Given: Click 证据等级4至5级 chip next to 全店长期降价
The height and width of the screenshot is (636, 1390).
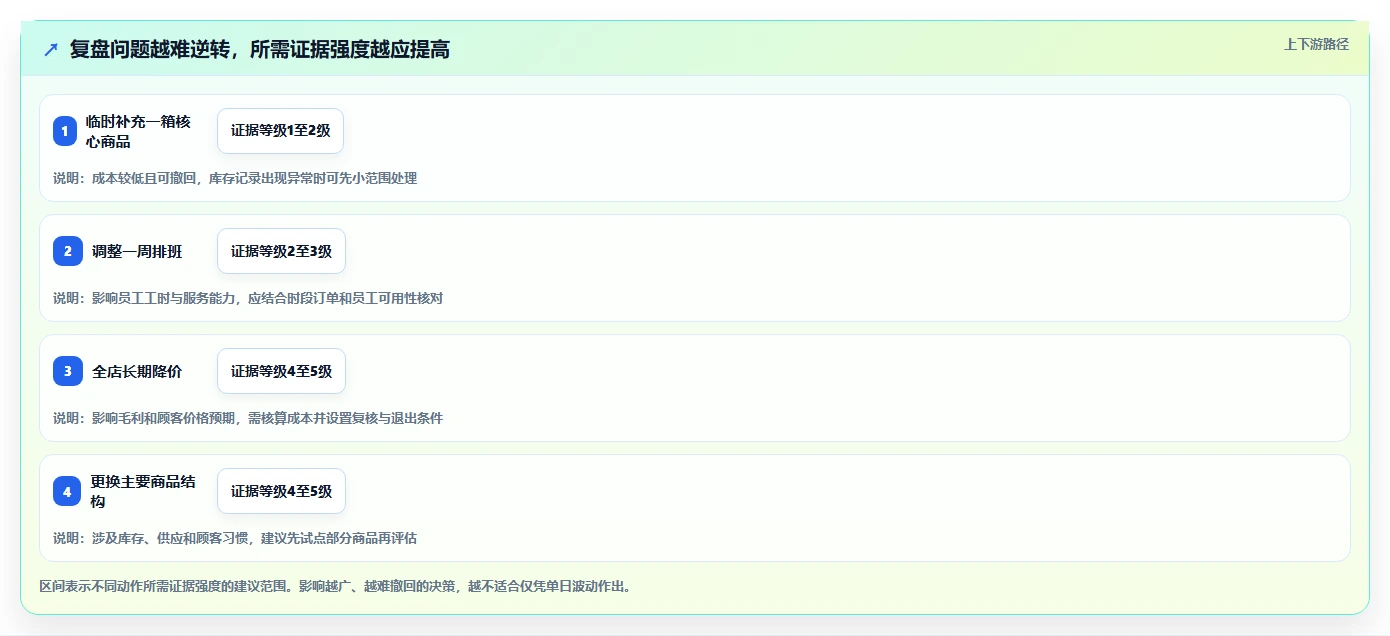Looking at the screenshot, I should click(x=281, y=371).
